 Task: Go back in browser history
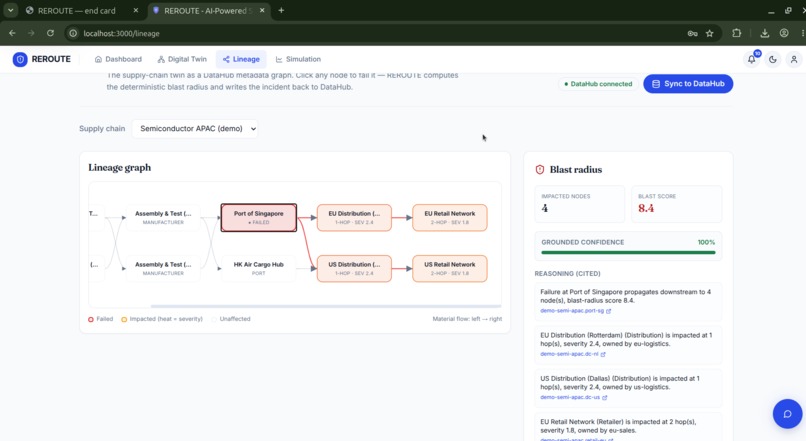tap(12, 33)
